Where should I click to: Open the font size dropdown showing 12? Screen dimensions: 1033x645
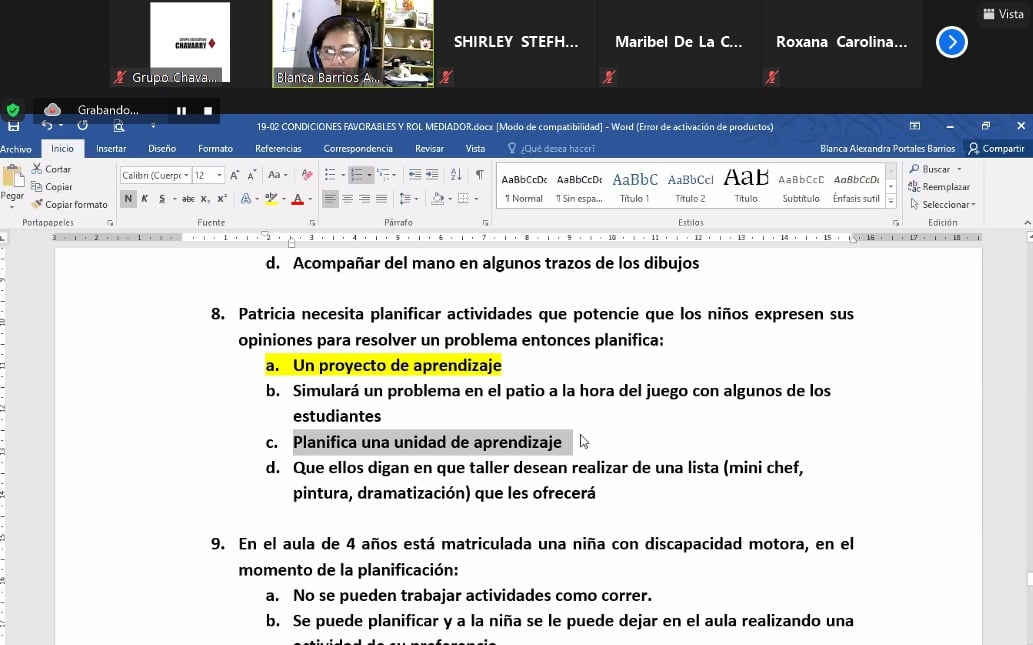point(219,175)
